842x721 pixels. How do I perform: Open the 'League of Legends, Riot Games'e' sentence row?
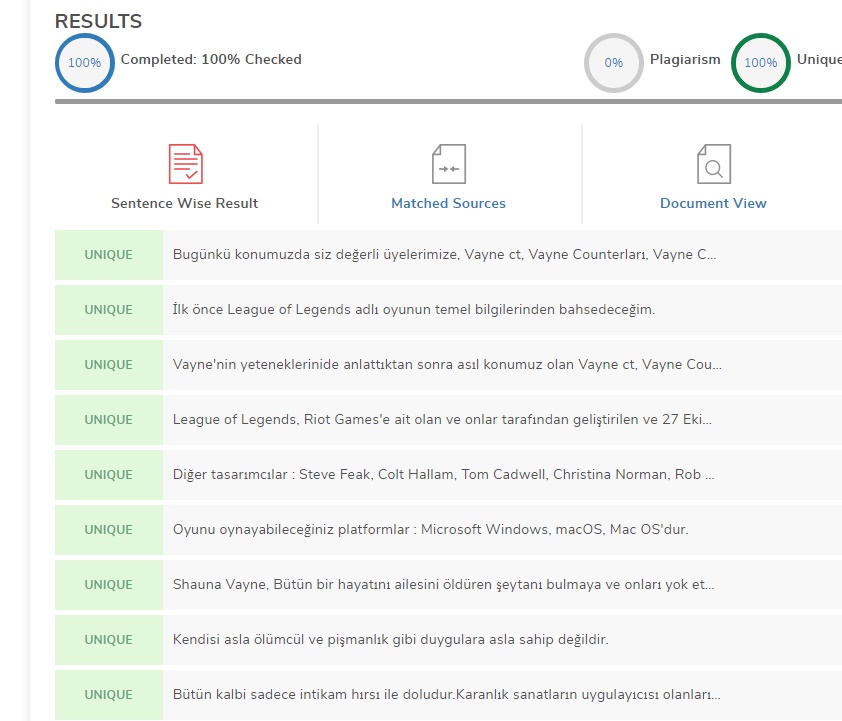[442, 420]
